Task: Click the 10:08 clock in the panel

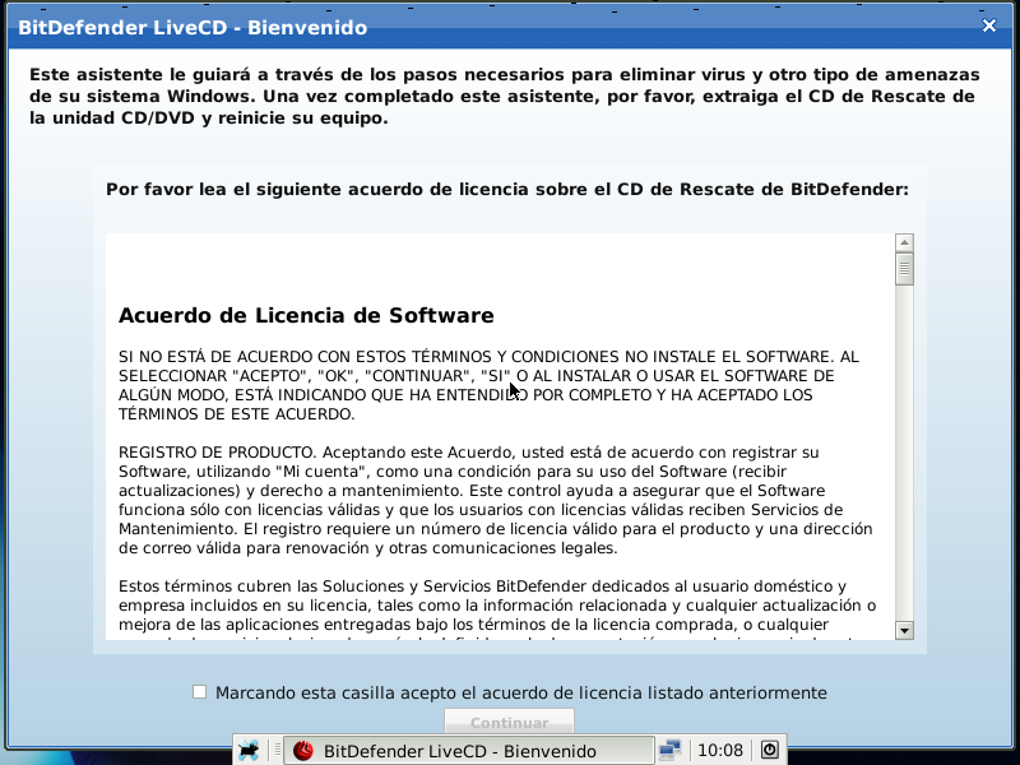Action: pyautogui.click(x=720, y=751)
